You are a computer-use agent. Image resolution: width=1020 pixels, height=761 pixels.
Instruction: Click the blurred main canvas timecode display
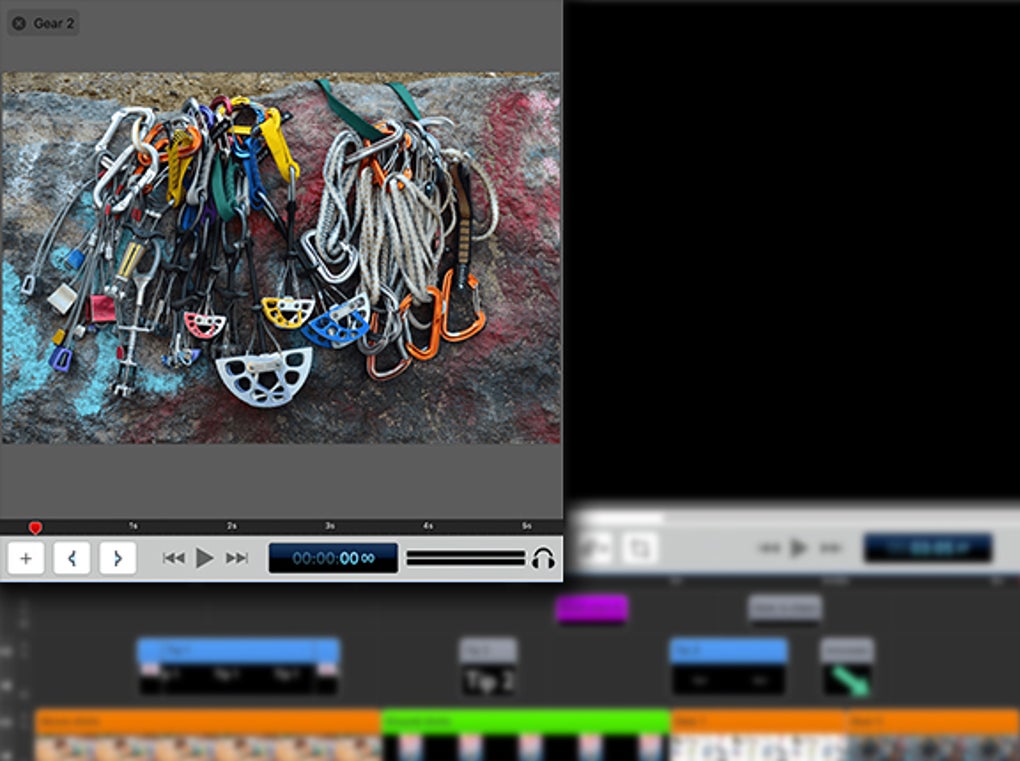click(928, 548)
